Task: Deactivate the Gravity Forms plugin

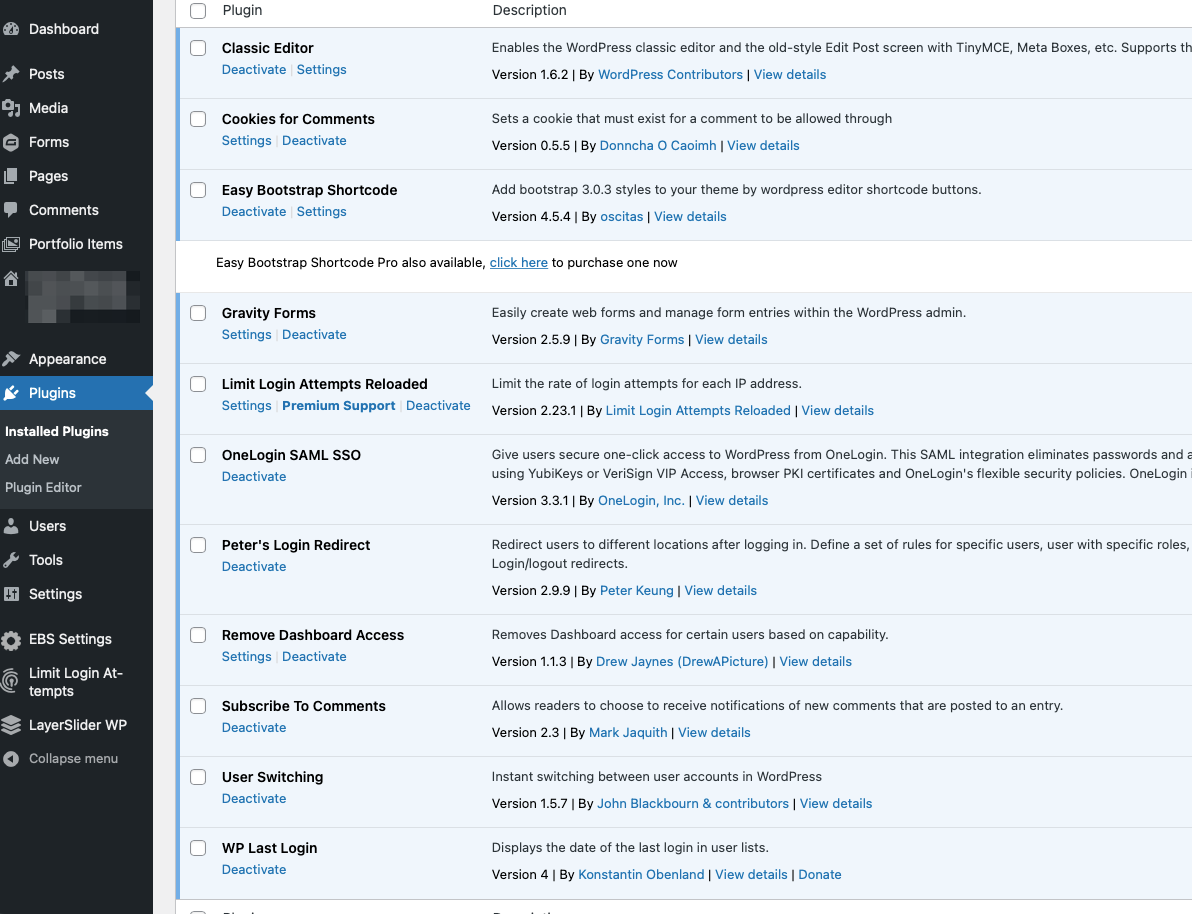Action: tap(314, 335)
